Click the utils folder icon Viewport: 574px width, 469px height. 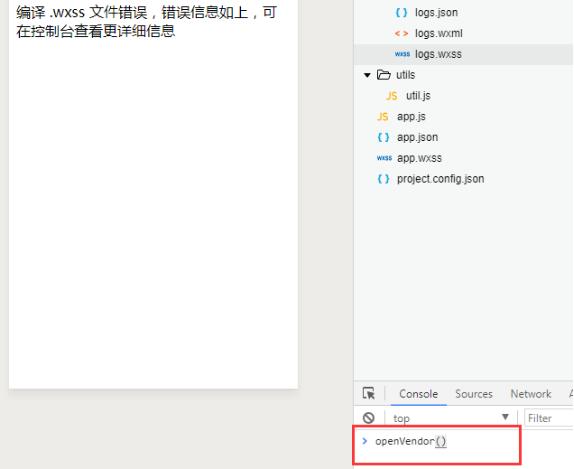[x=384, y=75]
